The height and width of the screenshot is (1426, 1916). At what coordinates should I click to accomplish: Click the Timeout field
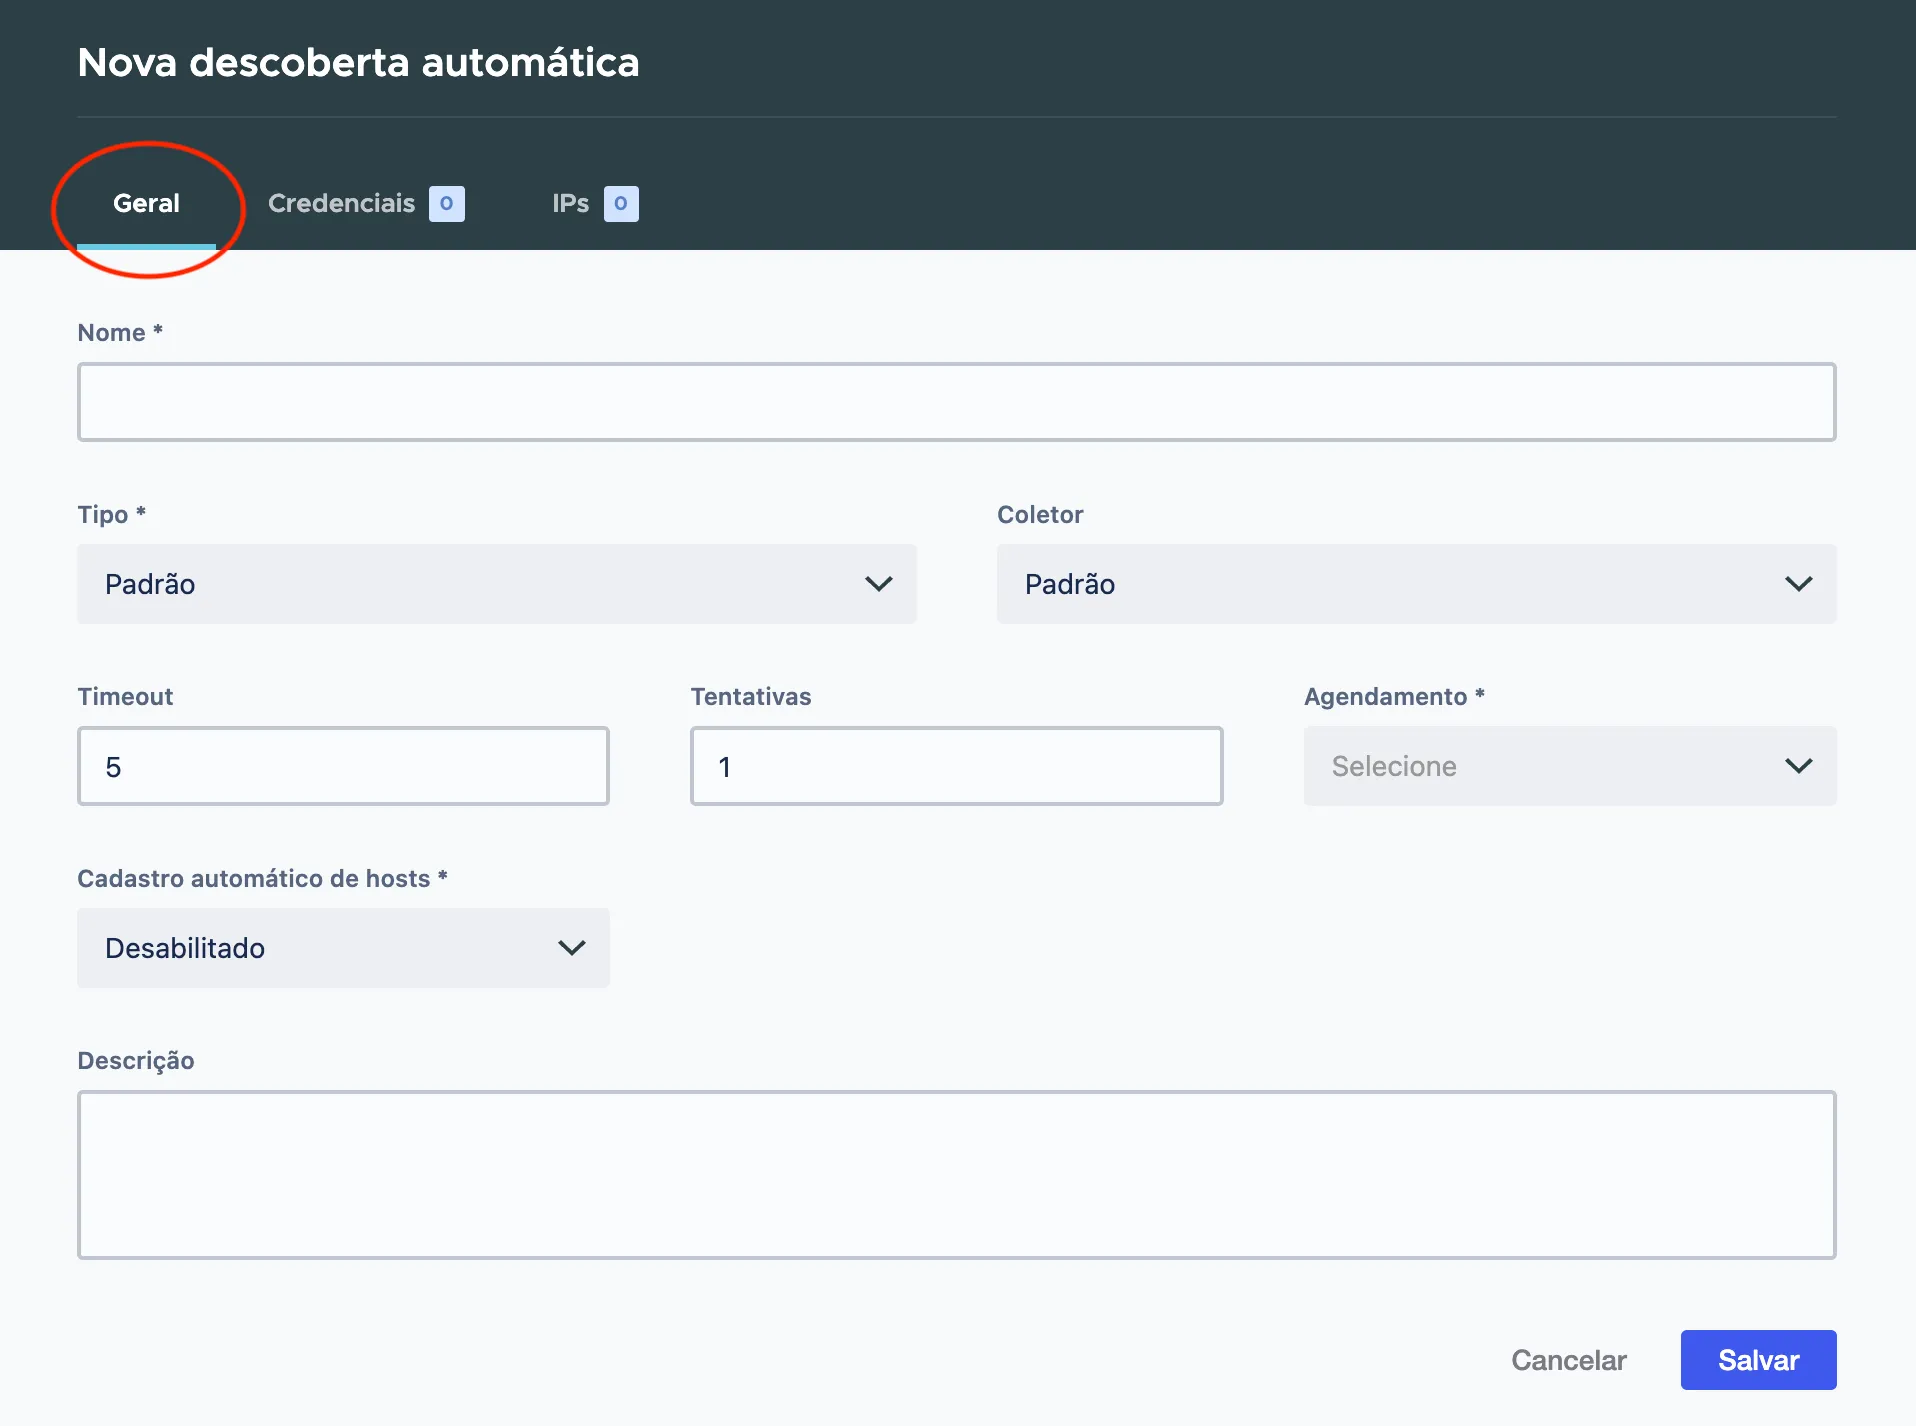coord(343,766)
